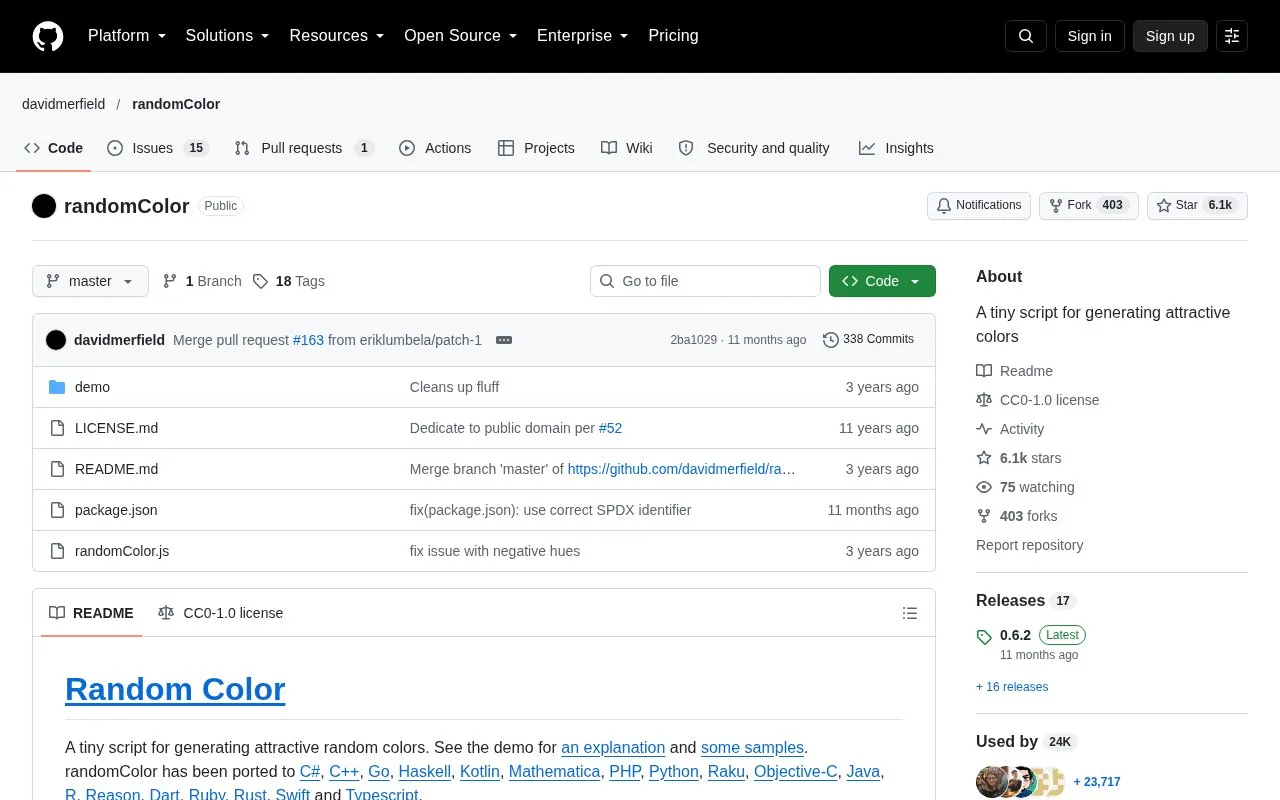Viewport: 1280px width, 800px height.
Task: Click the demo folder icon
Action: 57,387
